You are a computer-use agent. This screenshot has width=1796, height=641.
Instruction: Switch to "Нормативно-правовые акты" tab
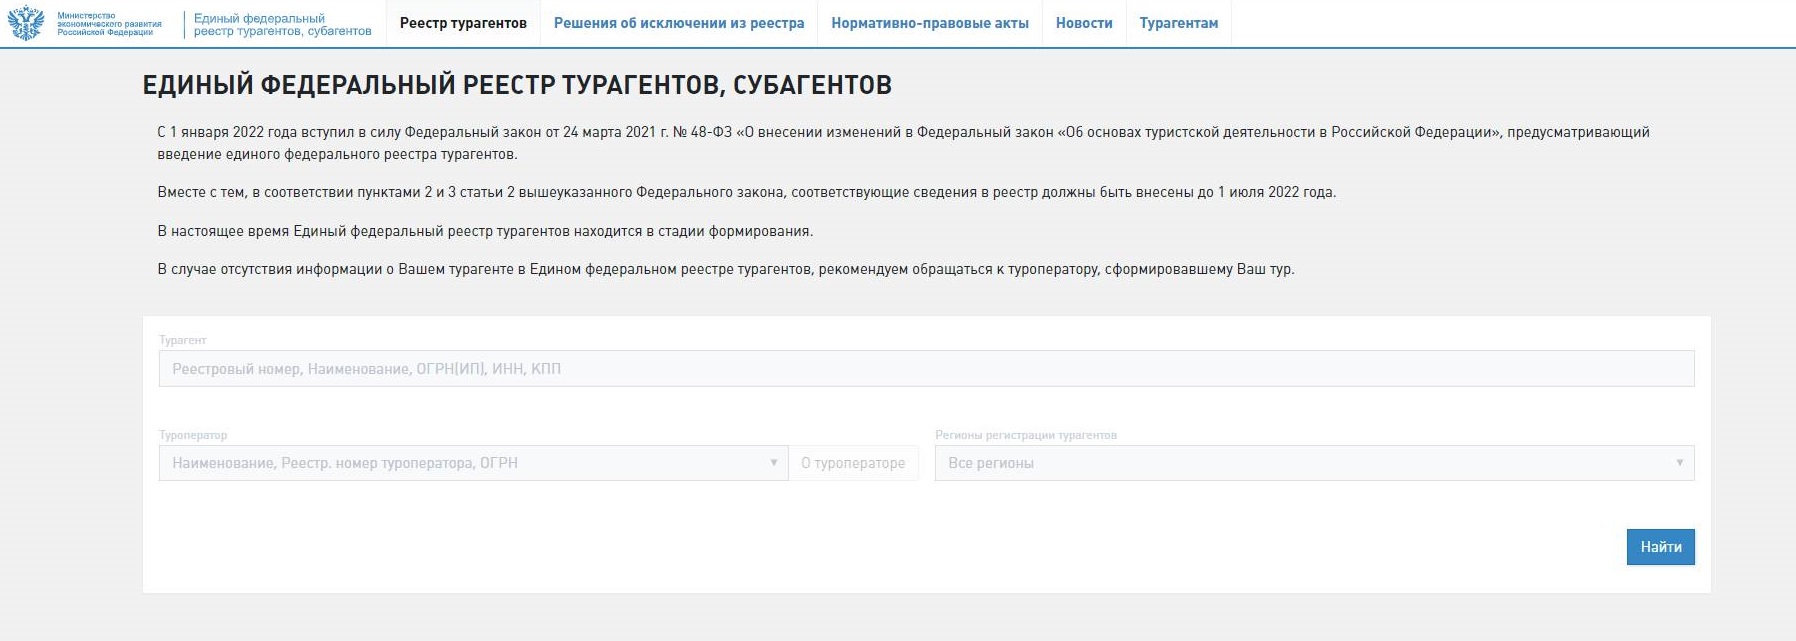pyautogui.click(x=930, y=23)
